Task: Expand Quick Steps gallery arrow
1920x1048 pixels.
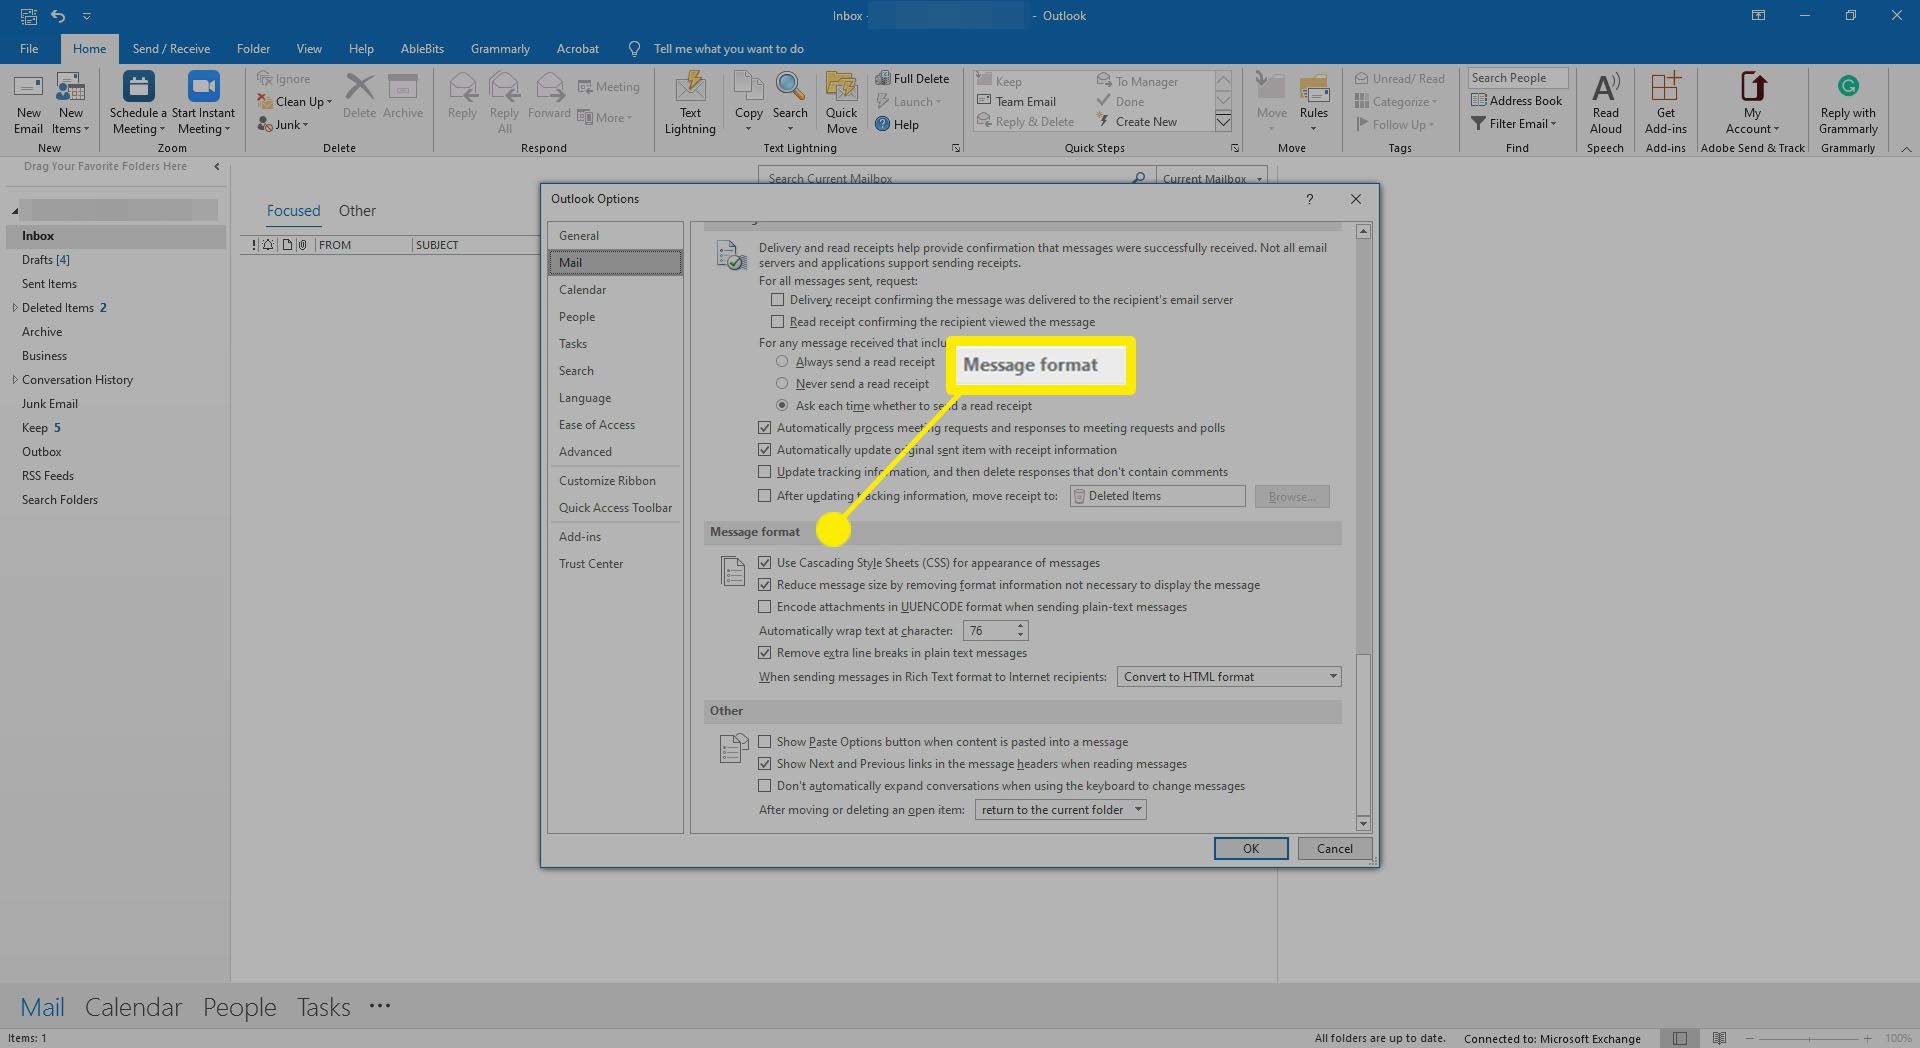Action: point(1223,122)
